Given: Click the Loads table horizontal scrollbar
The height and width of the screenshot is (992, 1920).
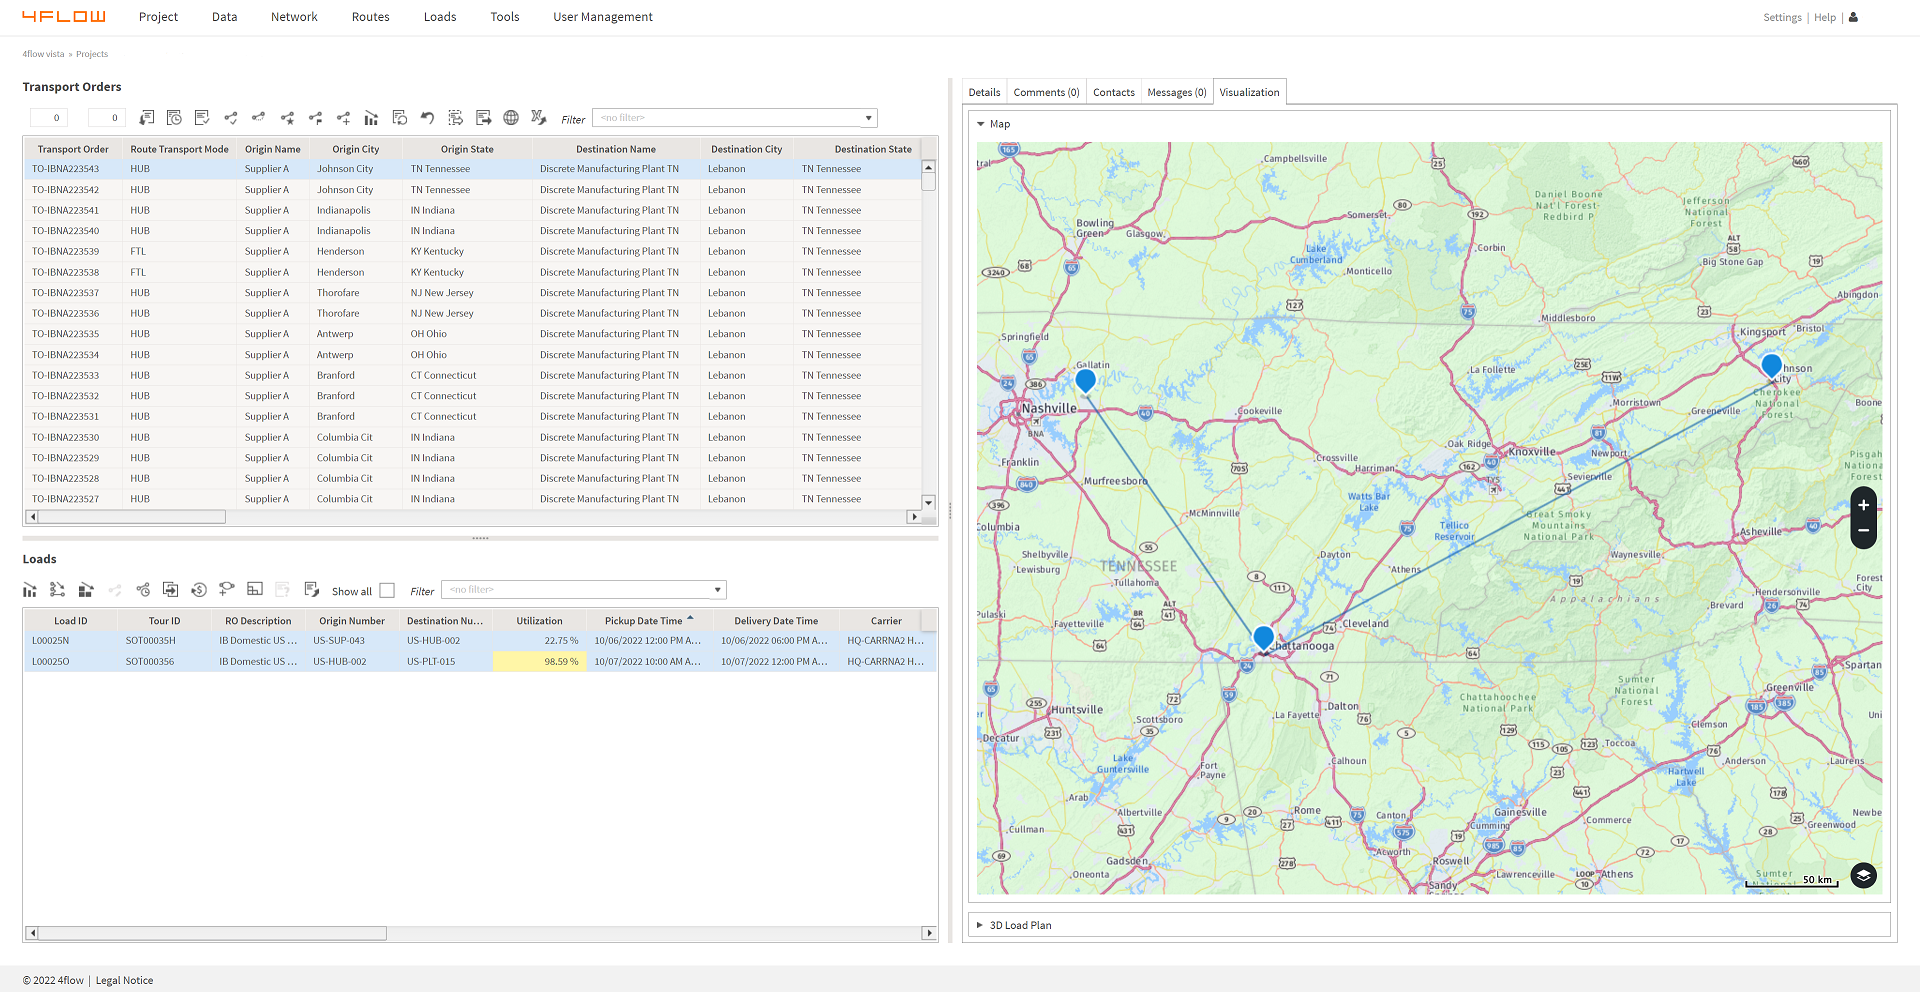Looking at the screenshot, I should click(212, 933).
